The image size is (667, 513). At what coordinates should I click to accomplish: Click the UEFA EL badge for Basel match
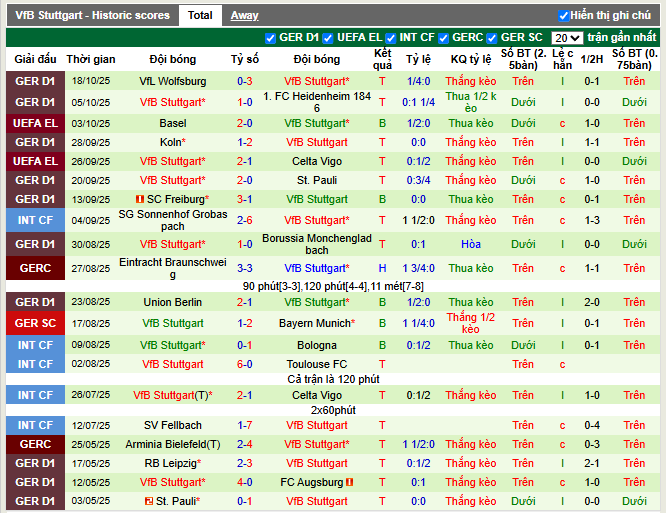click(x=34, y=123)
